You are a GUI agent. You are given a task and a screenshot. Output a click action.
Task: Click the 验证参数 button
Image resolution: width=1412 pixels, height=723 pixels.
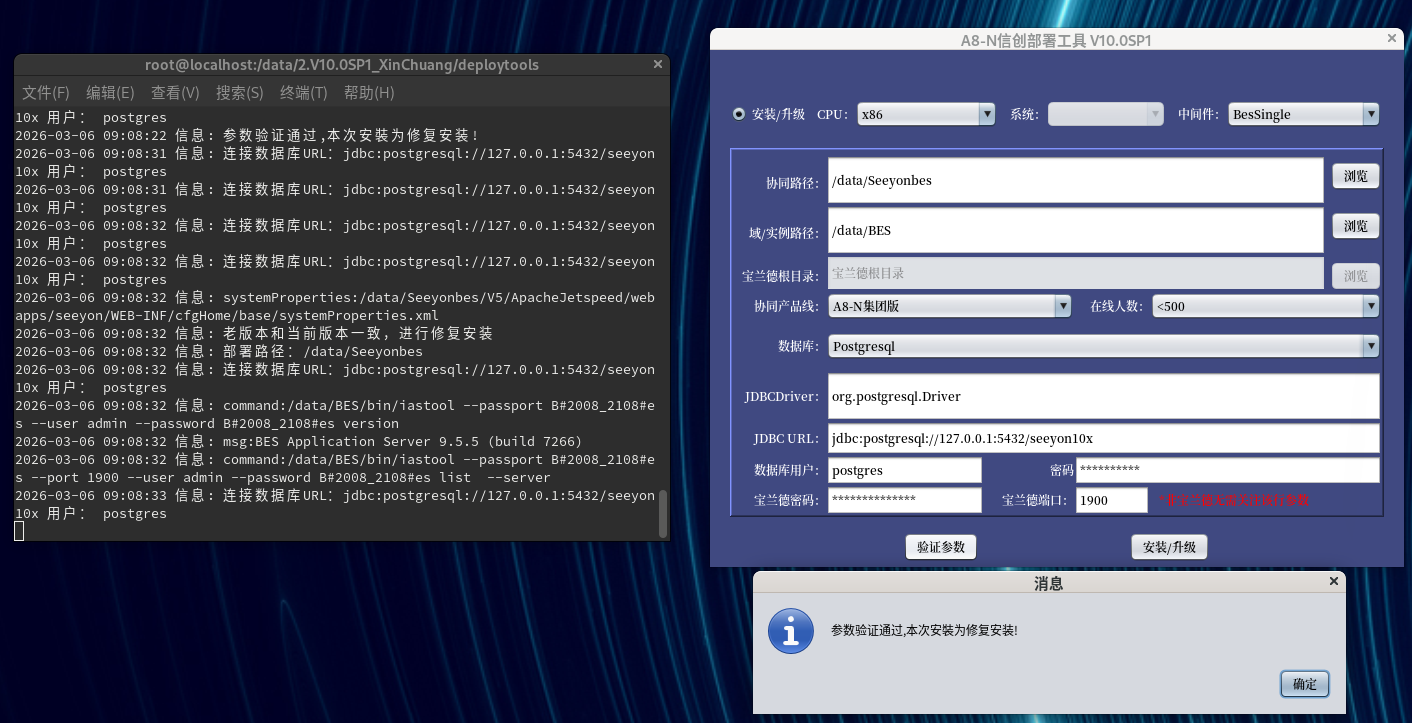941,547
